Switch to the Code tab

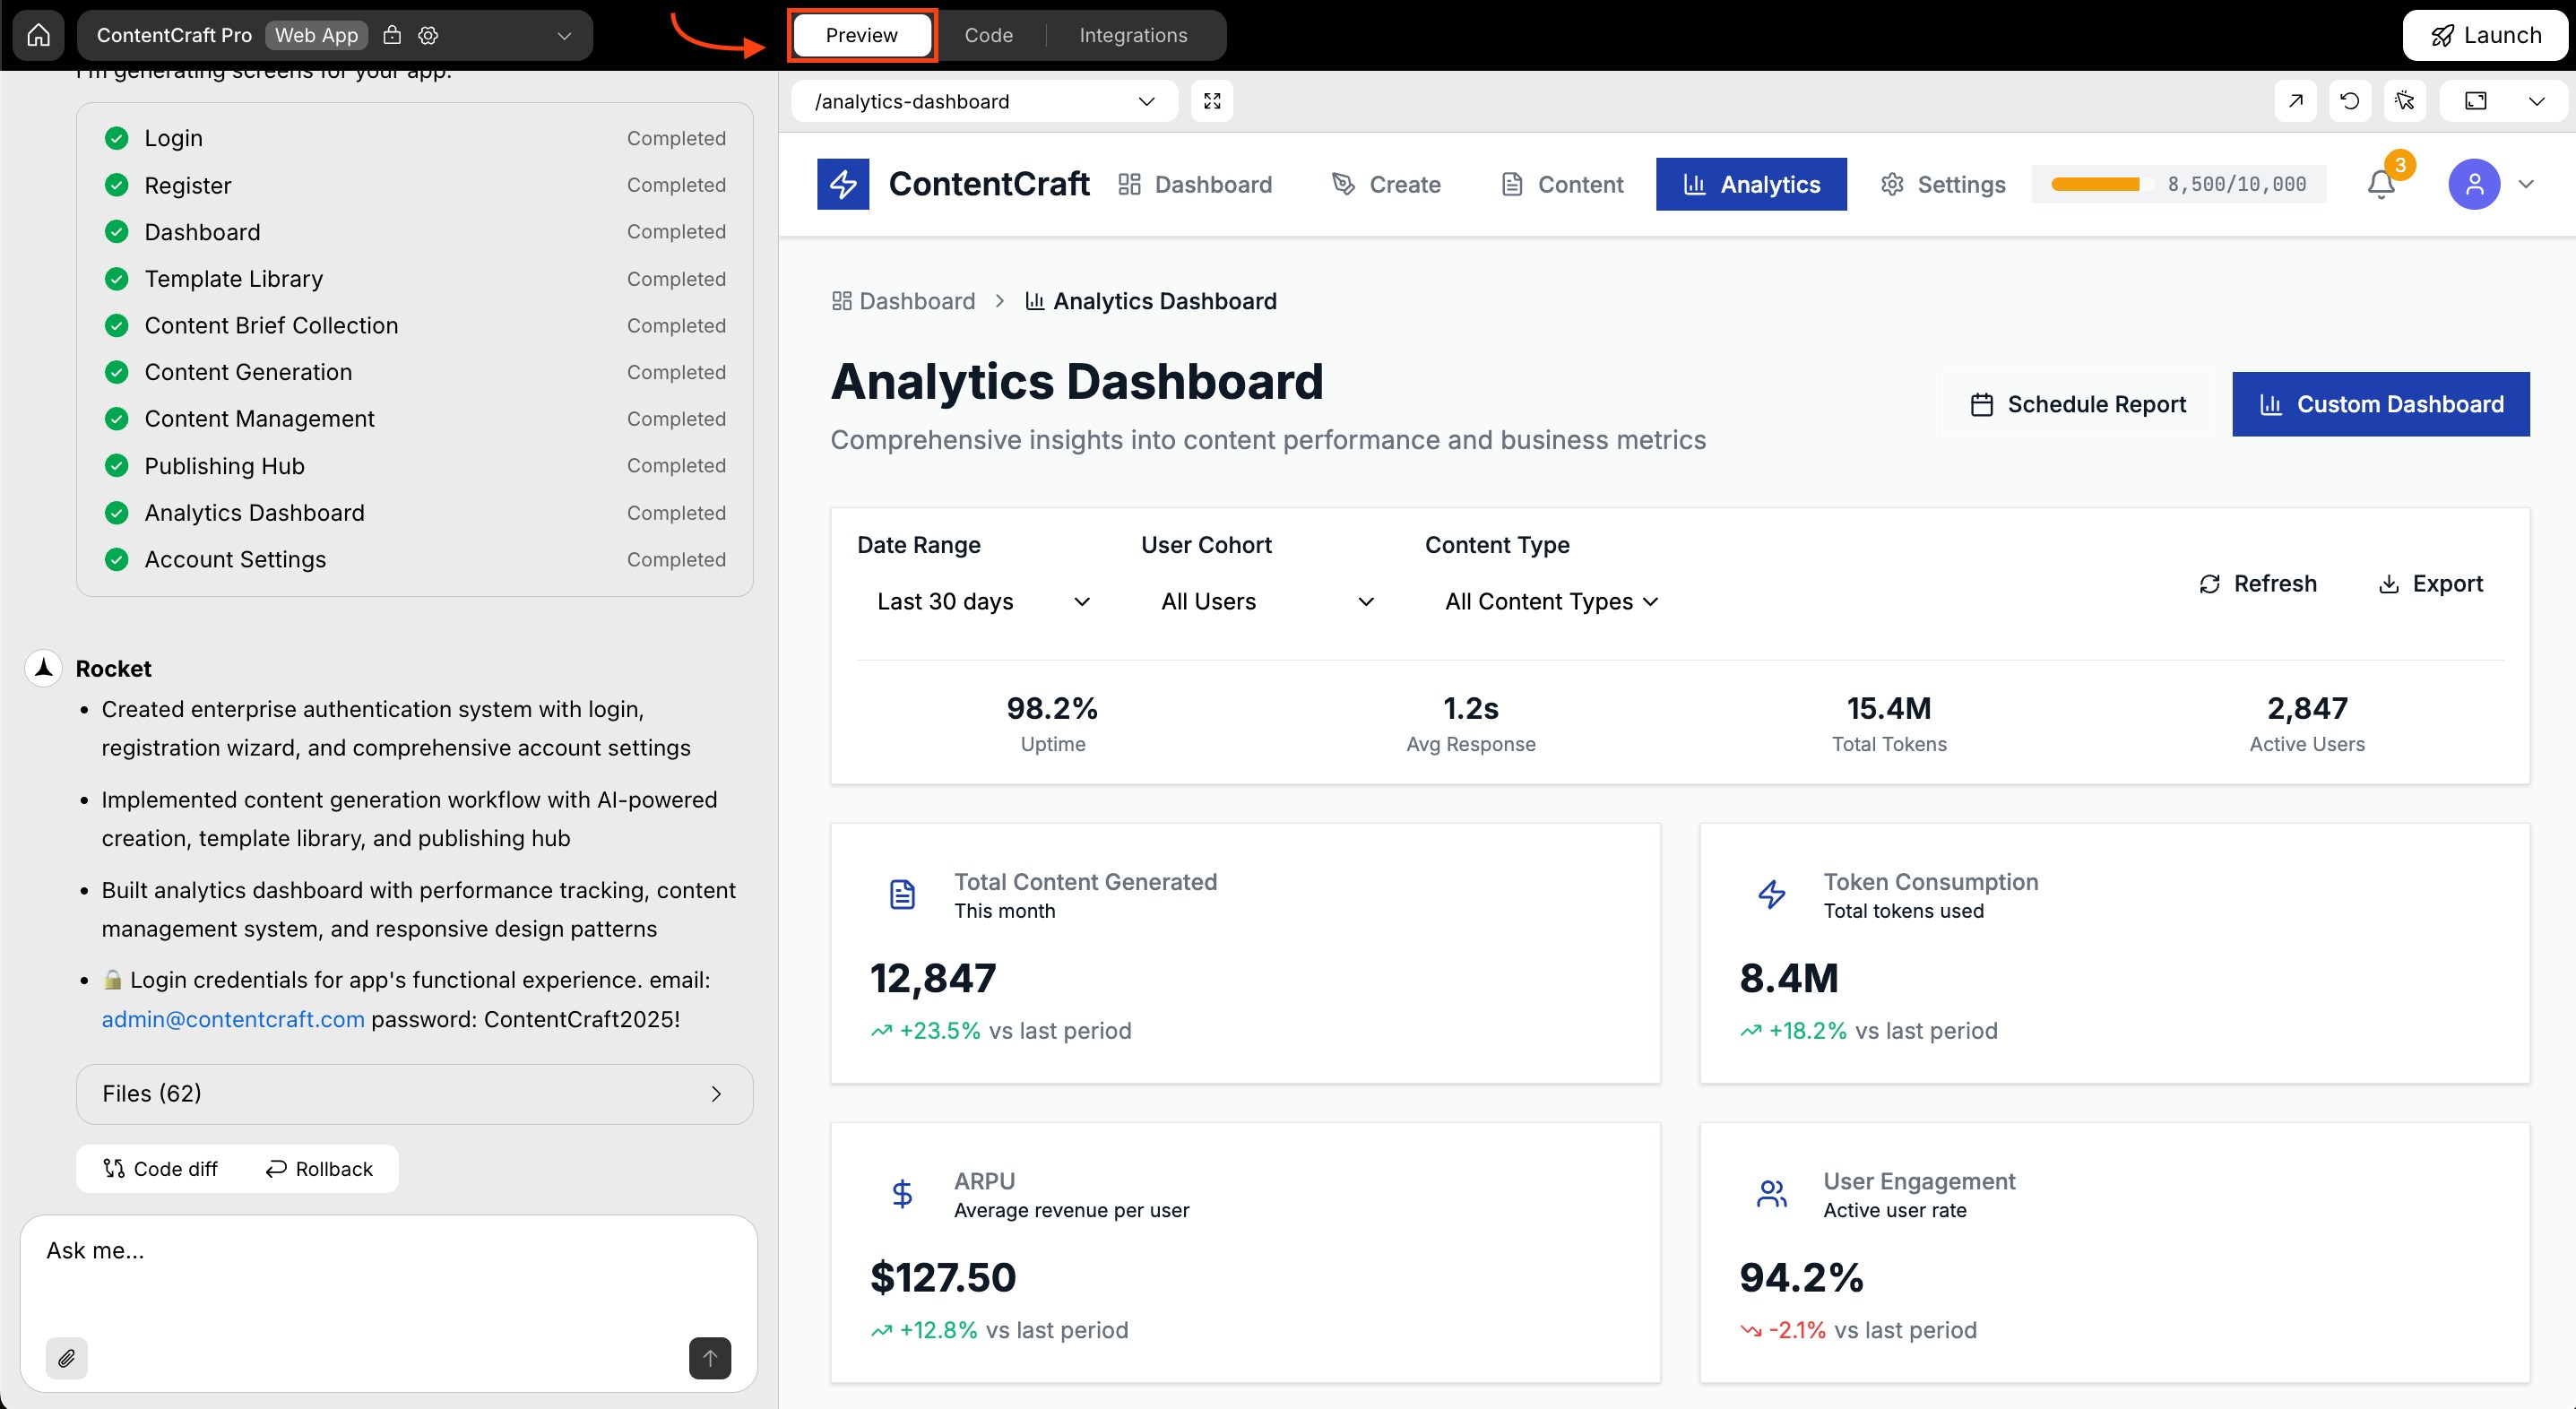tap(988, 34)
